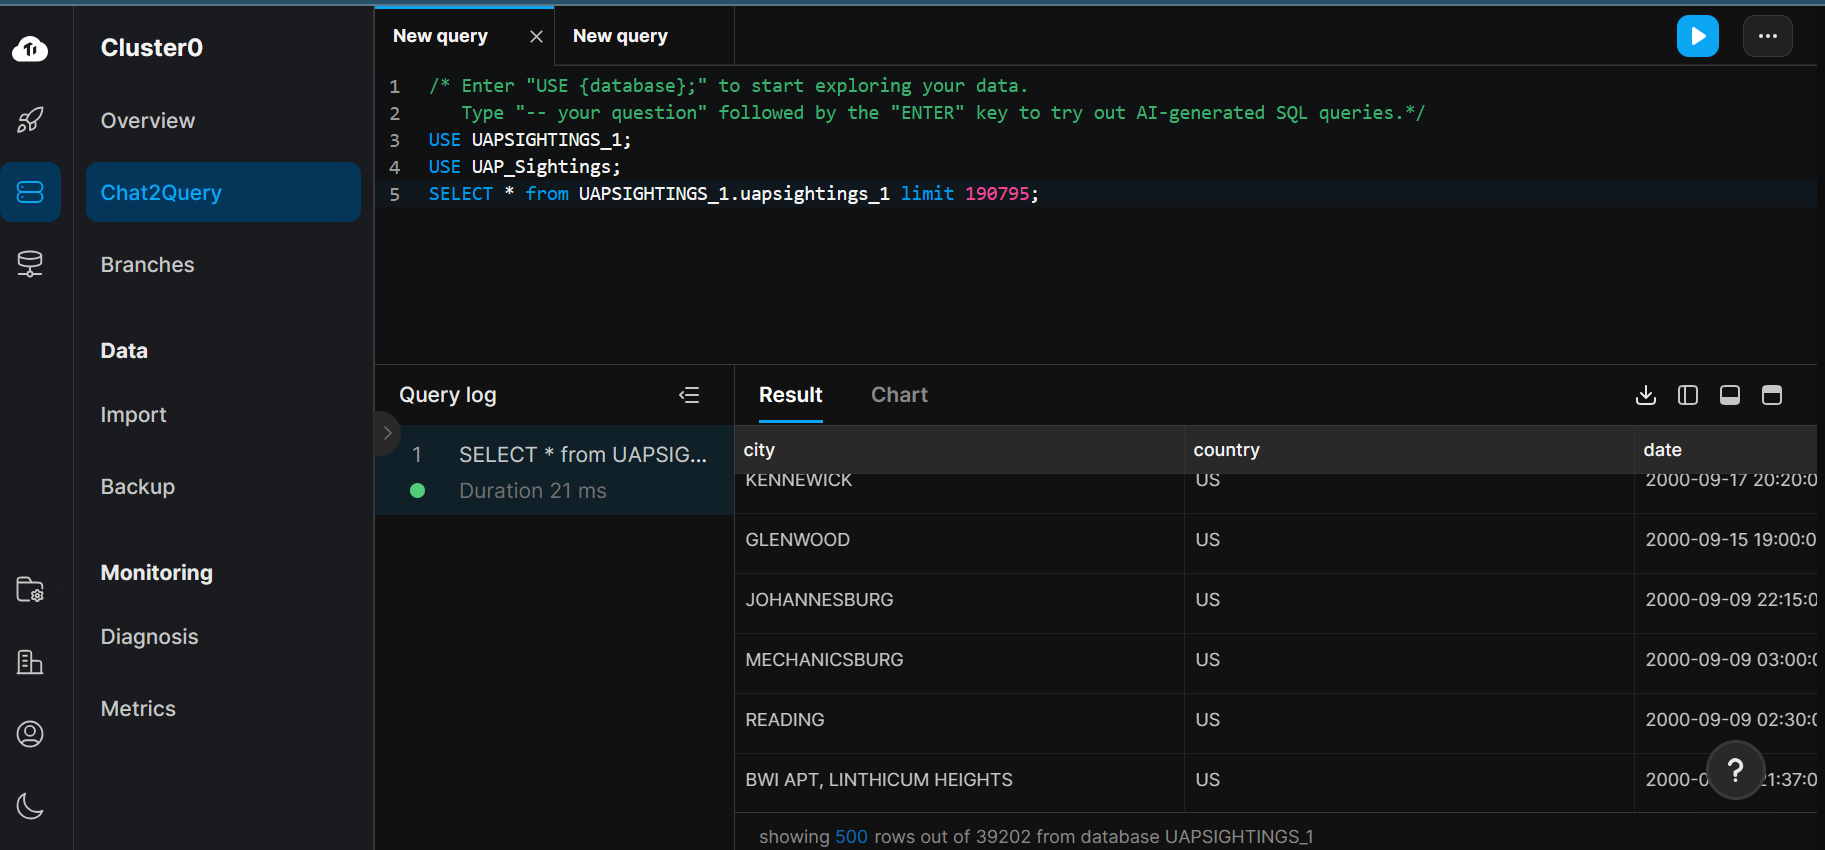Click the USE UAP_Sightings line in editor
The height and width of the screenshot is (850, 1825).
524,167
